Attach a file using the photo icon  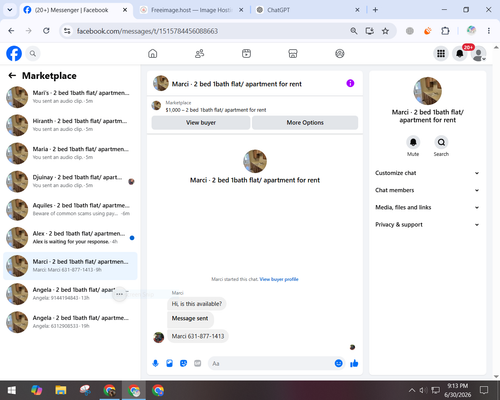pyautogui.click(x=169, y=363)
